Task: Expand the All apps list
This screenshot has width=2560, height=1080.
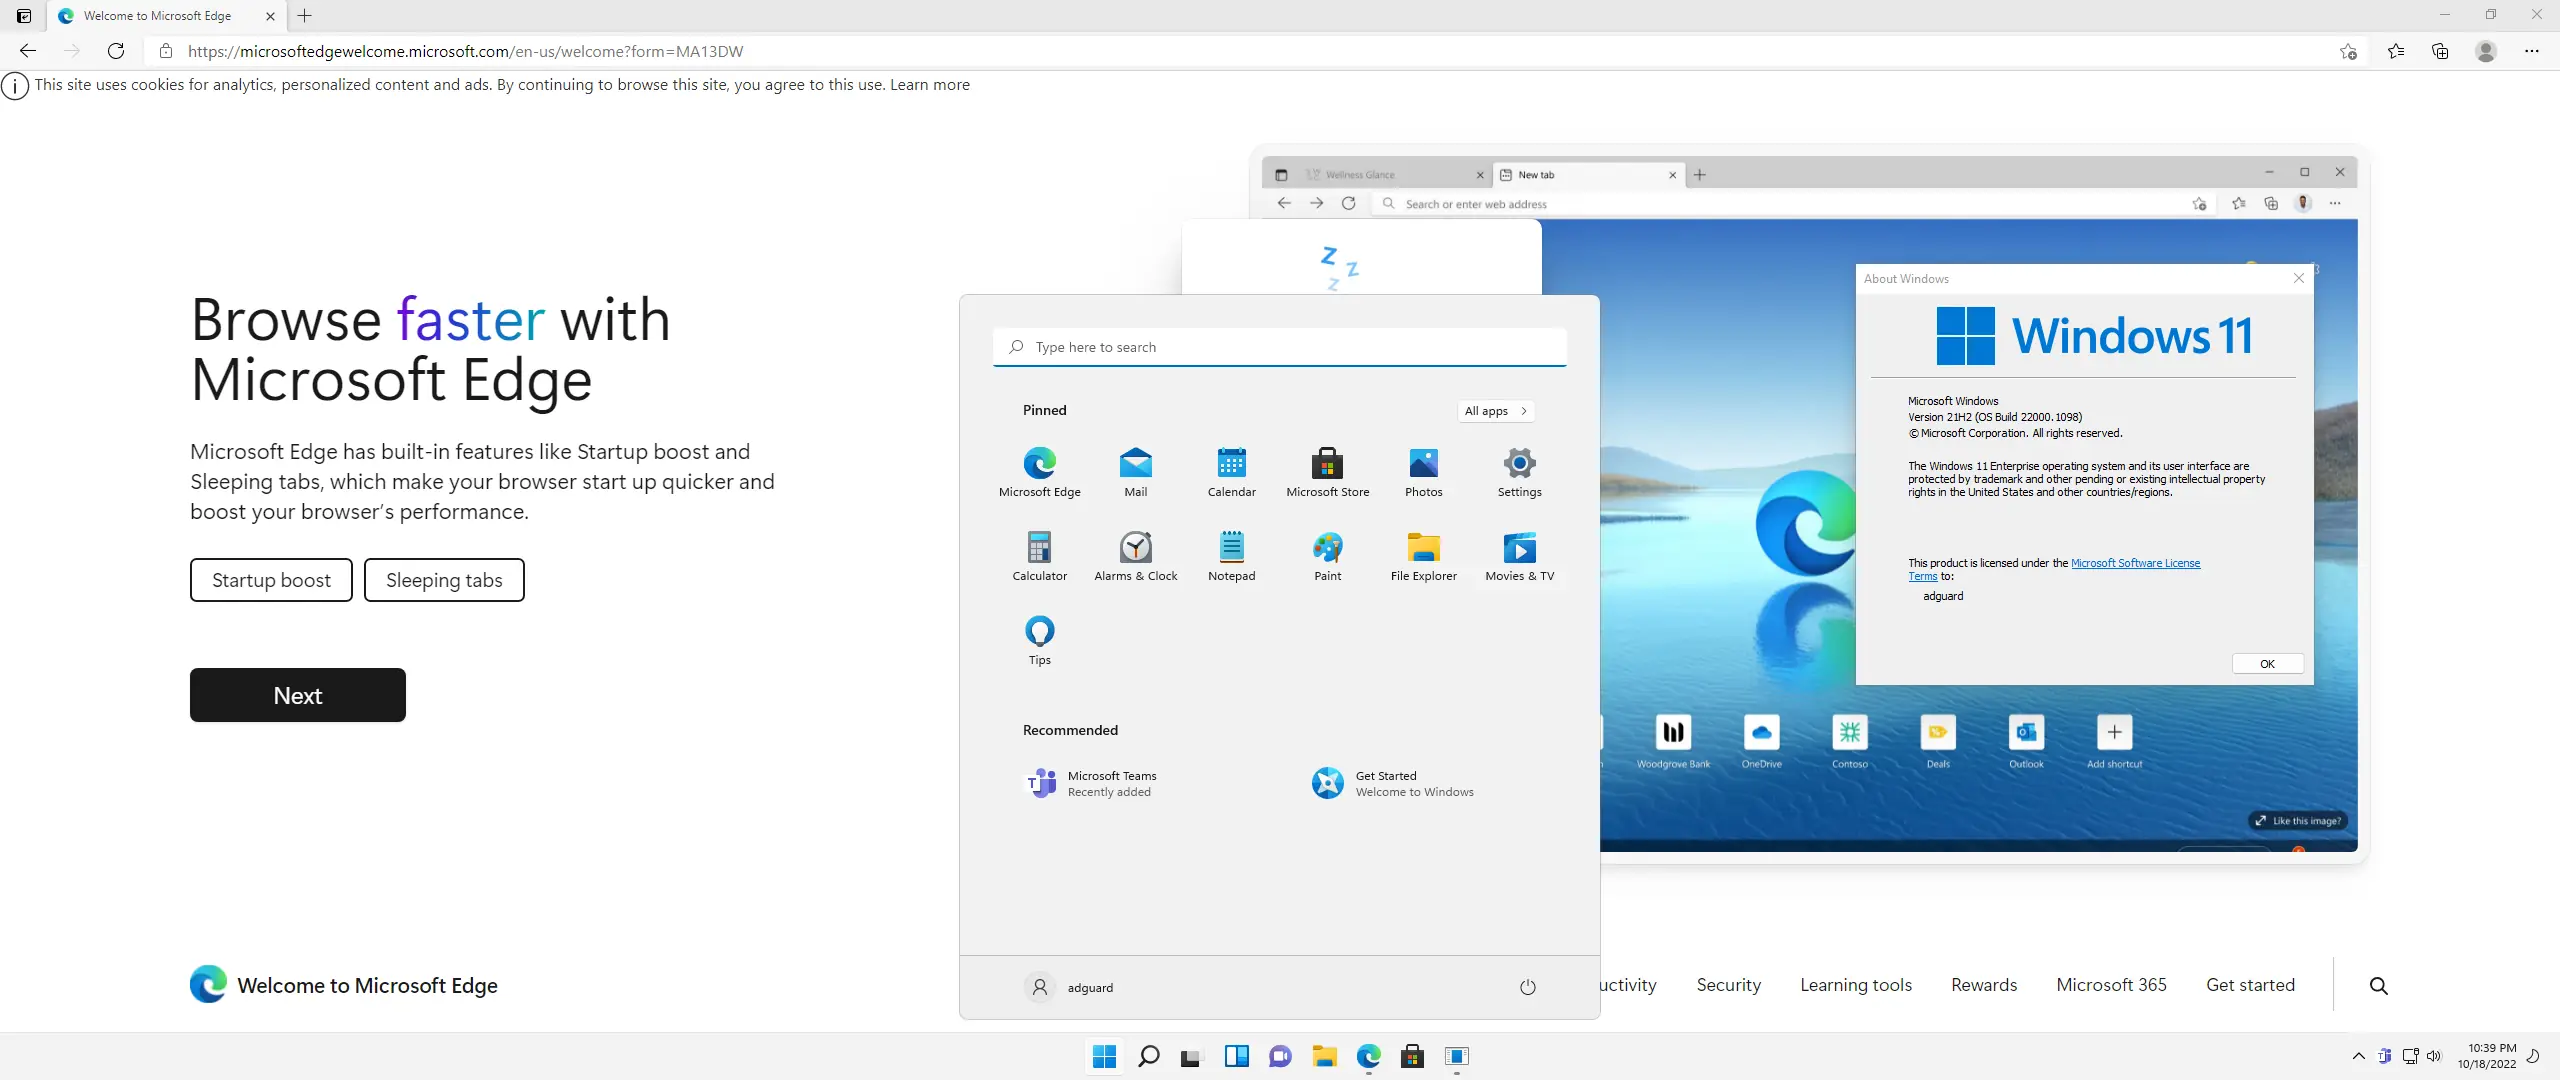Action: coord(1495,410)
